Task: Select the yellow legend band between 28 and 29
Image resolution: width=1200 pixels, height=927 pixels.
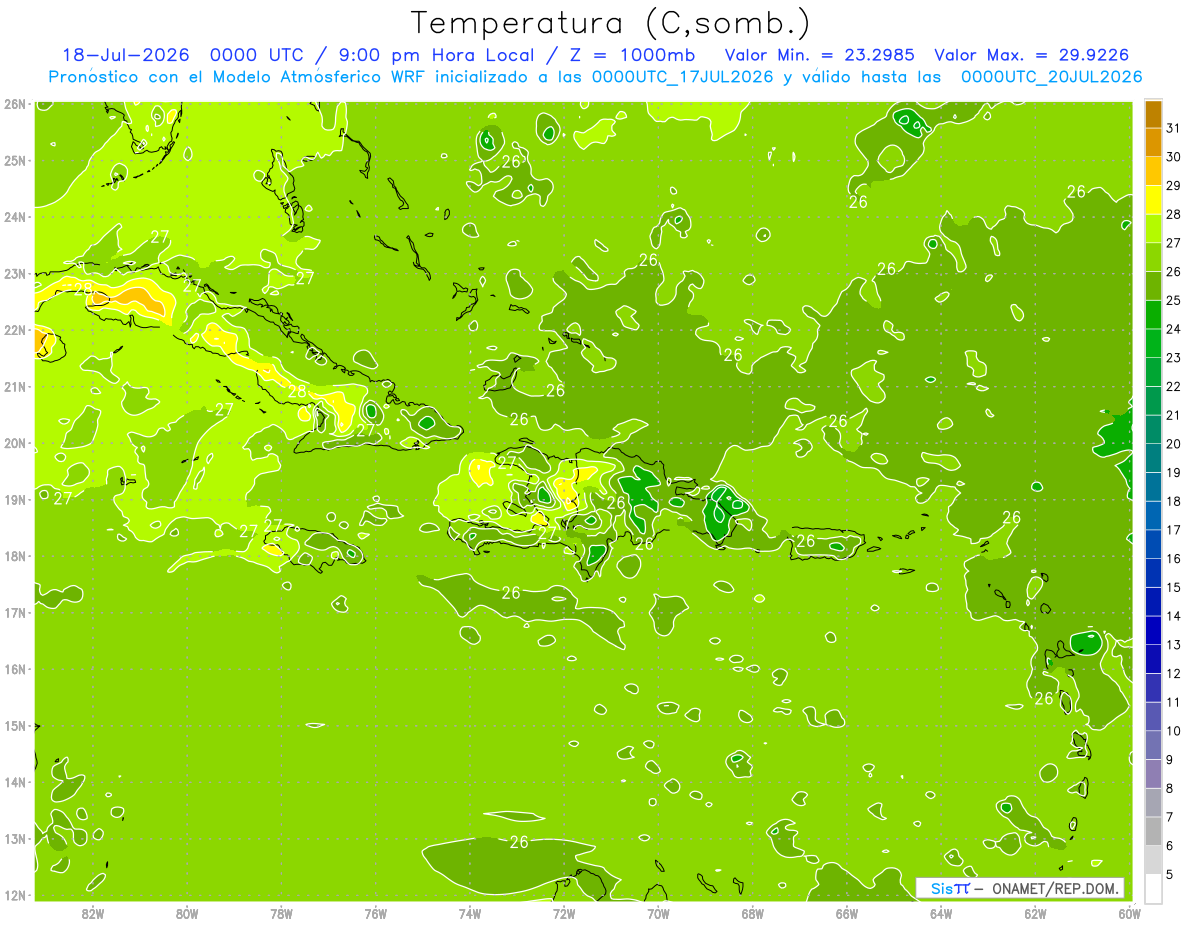Action: [x=1153, y=200]
